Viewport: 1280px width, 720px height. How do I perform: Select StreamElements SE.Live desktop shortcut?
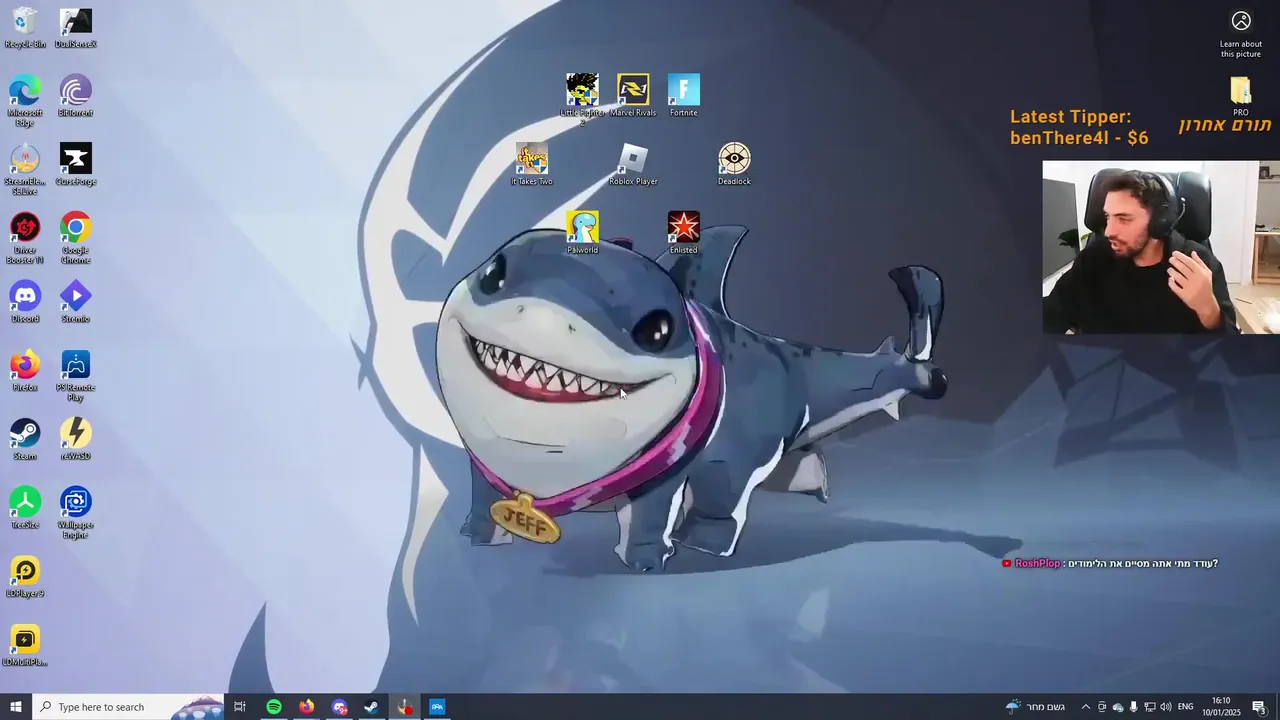25,170
